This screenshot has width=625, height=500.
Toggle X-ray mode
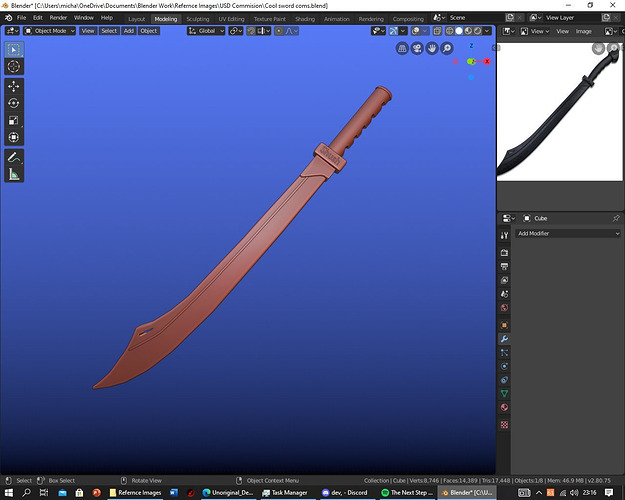437,31
